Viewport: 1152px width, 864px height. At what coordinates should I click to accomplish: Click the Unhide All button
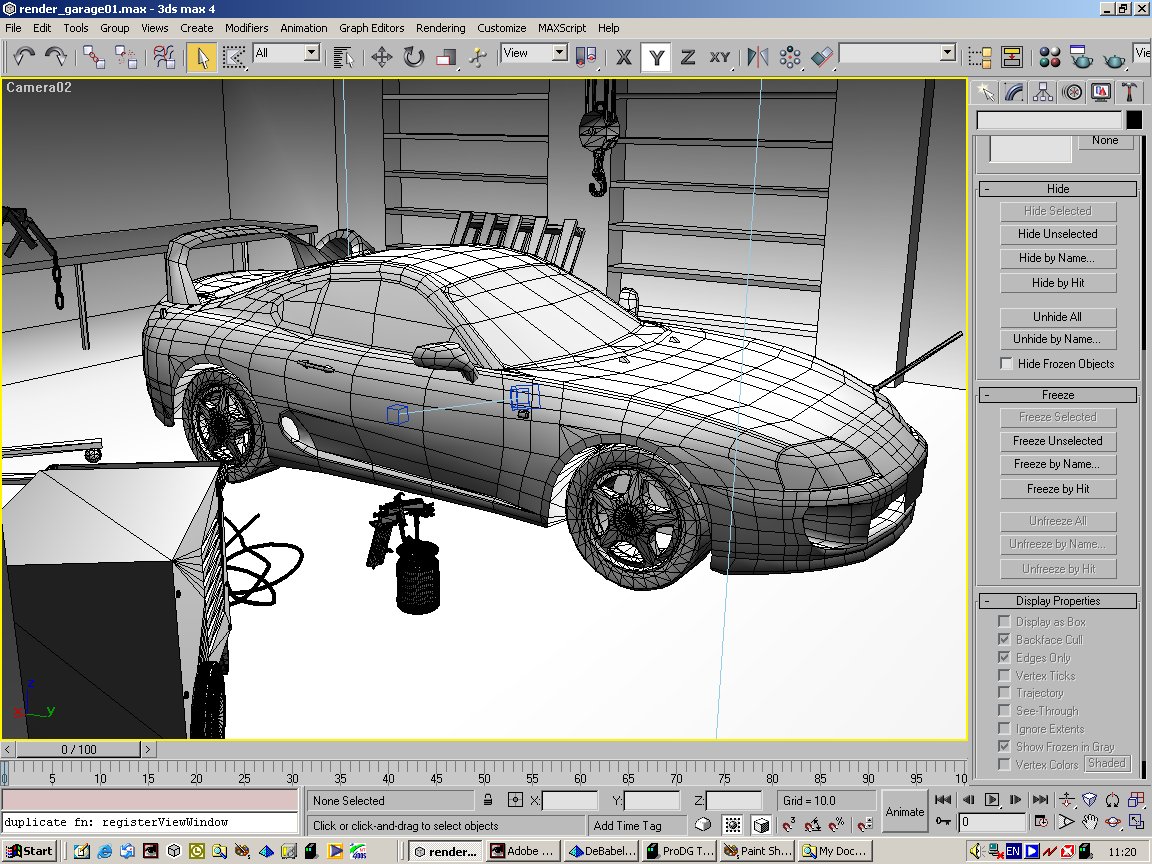point(1057,317)
